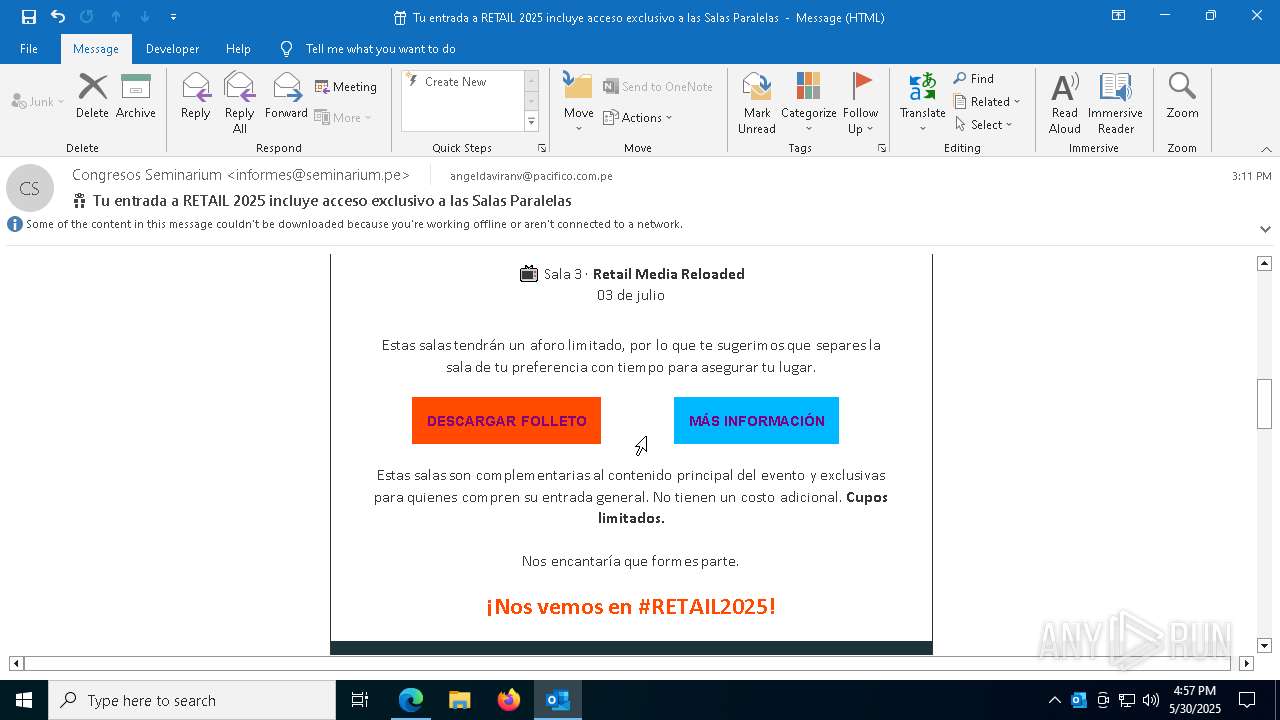Screen dimensions: 1280x720
Task: Reply to the sender
Action: click(x=196, y=96)
